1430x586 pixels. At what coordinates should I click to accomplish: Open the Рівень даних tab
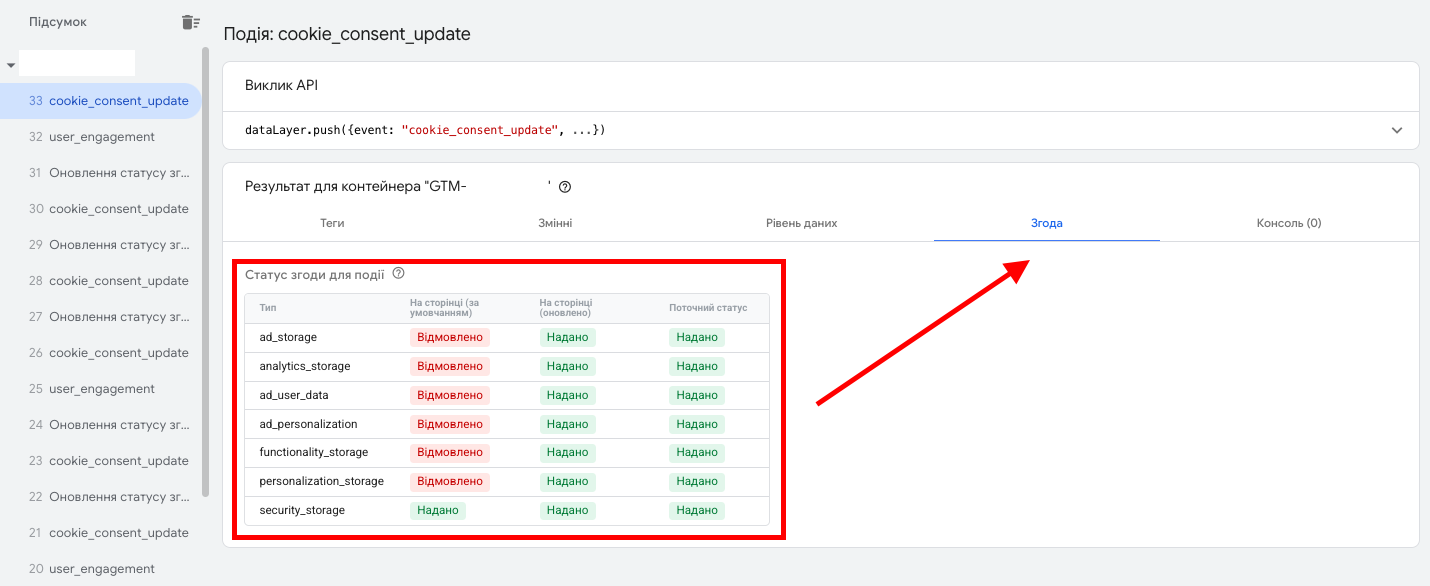tap(801, 223)
